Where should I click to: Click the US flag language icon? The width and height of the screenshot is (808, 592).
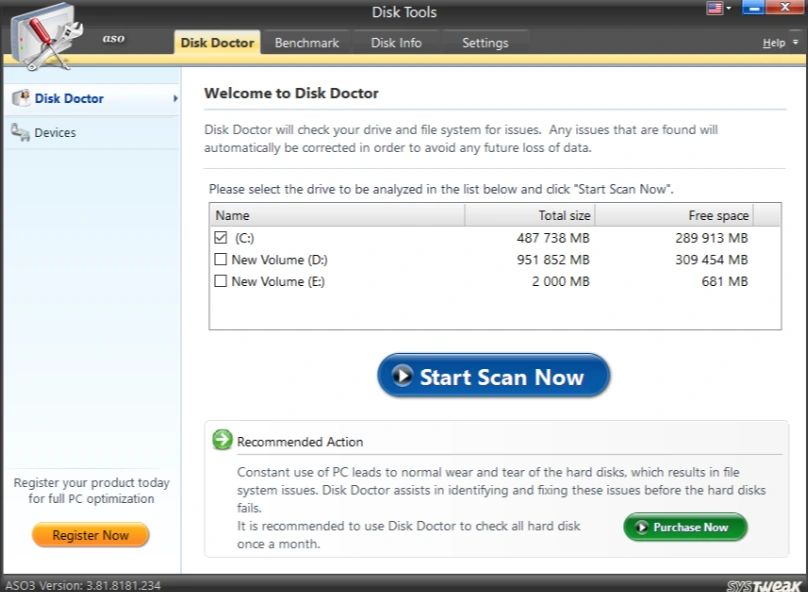click(714, 8)
